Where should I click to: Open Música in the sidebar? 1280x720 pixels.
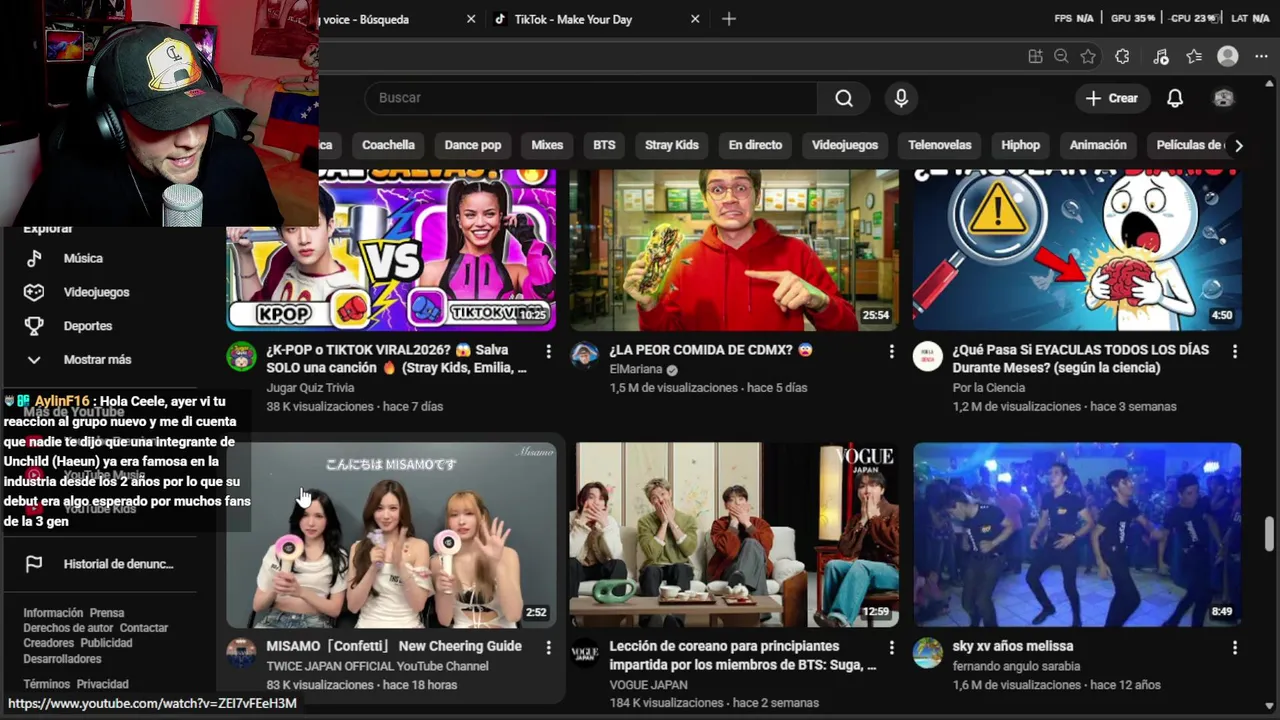[83, 258]
